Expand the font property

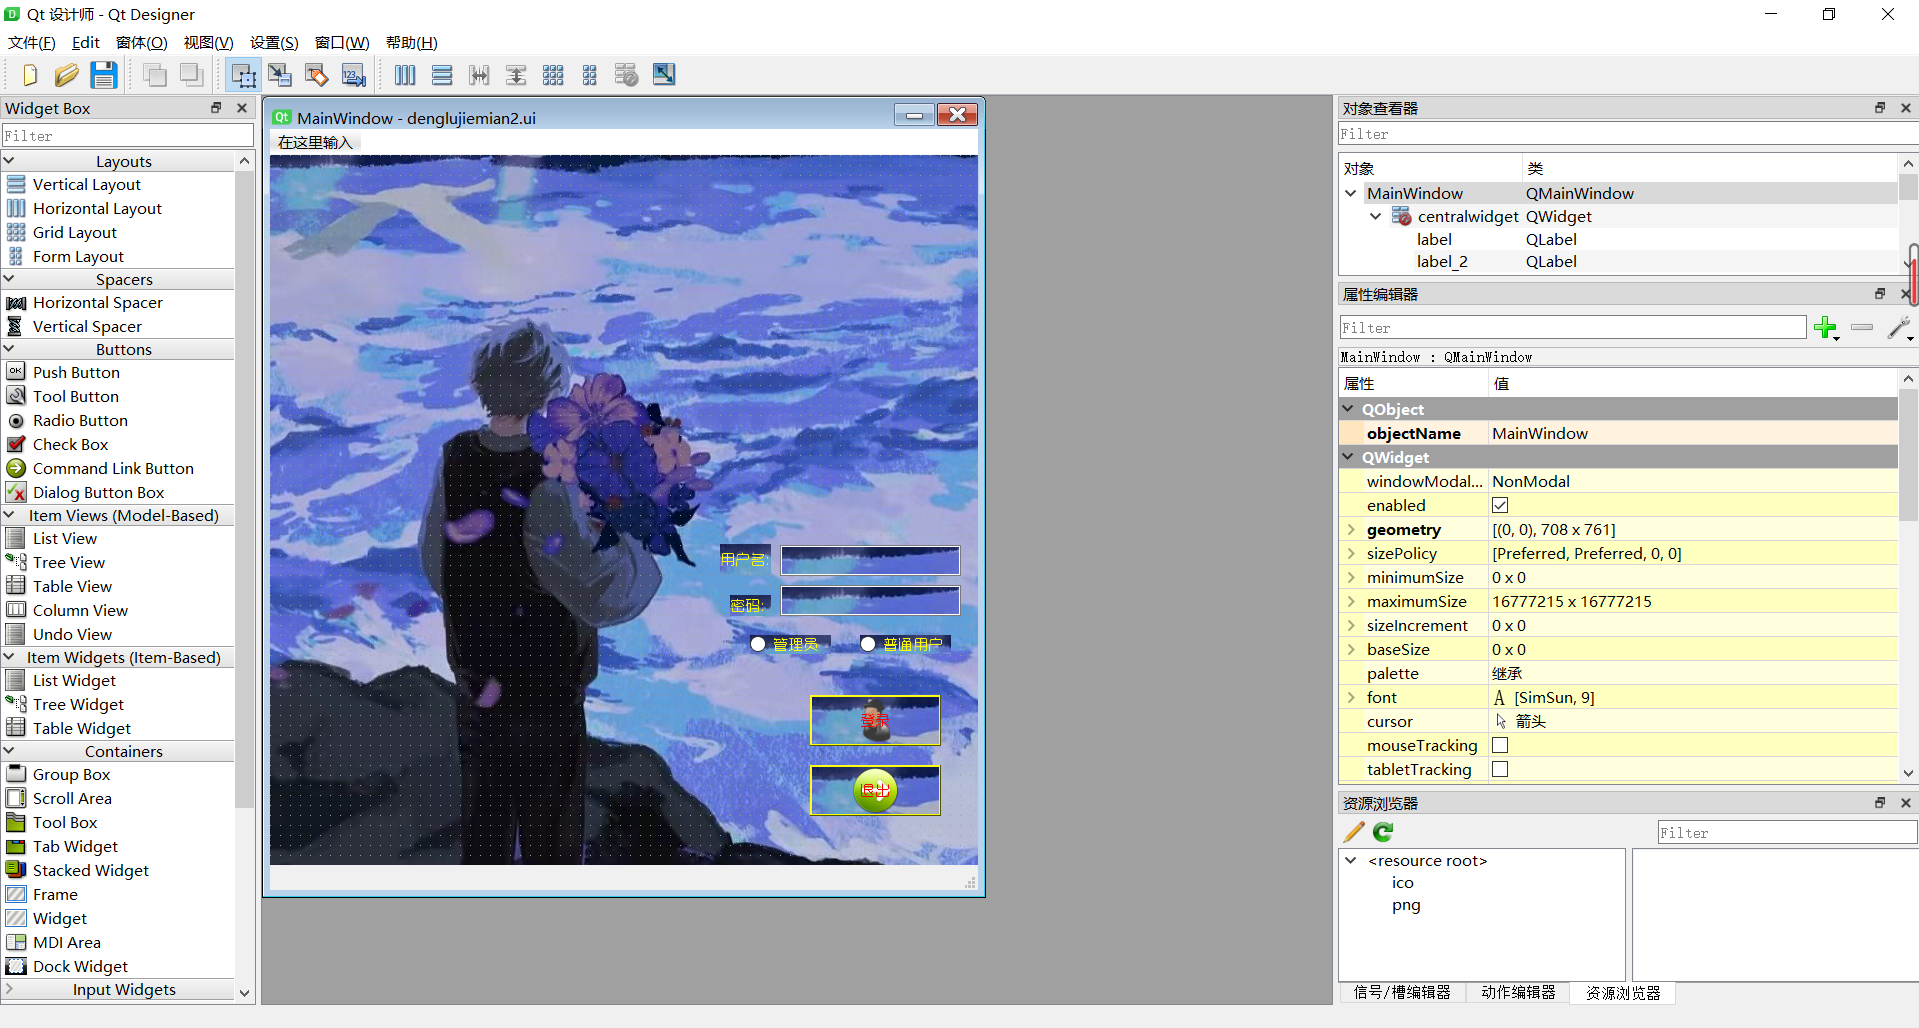tap(1351, 697)
